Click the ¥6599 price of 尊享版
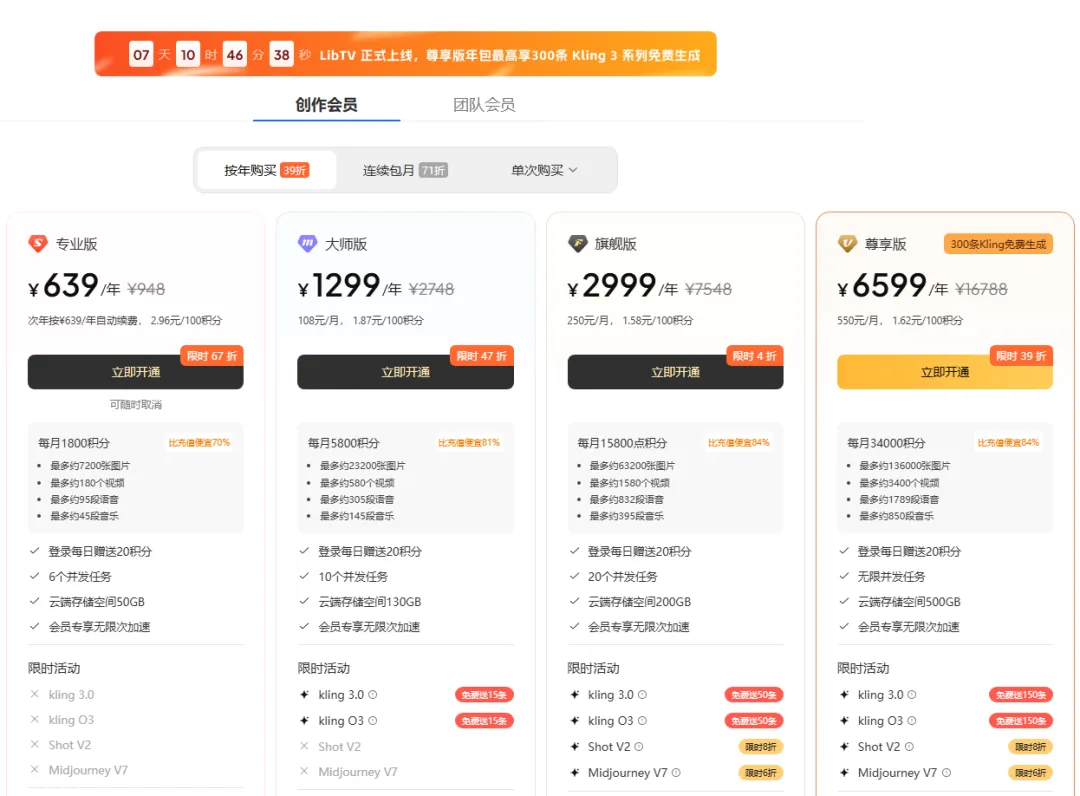Viewport: 1080px width, 796px height. (882, 286)
